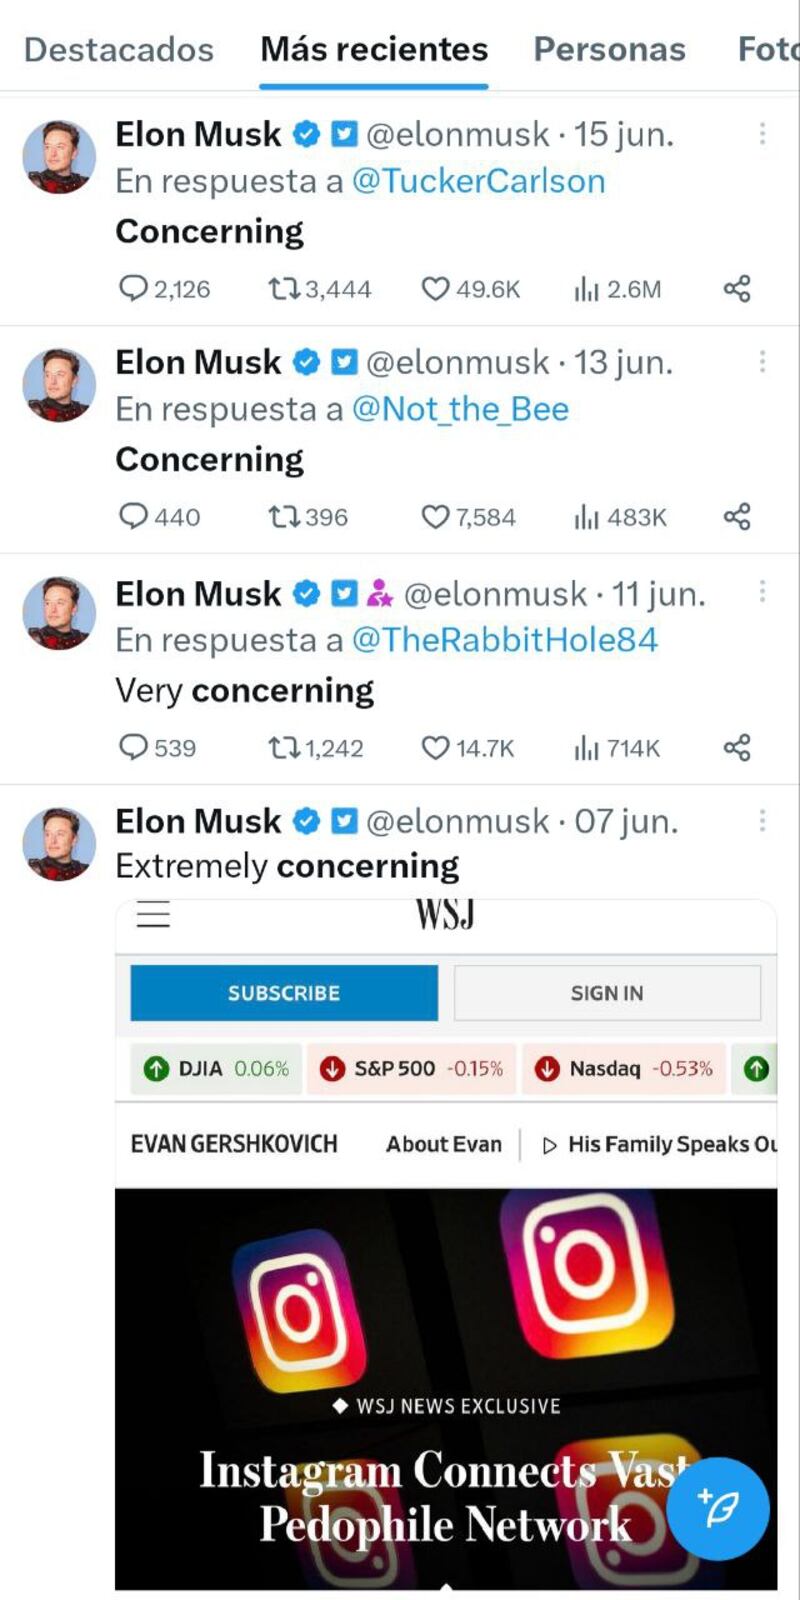
Task: Open the WSJ hamburger menu in the embed
Action: (x=153, y=914)
